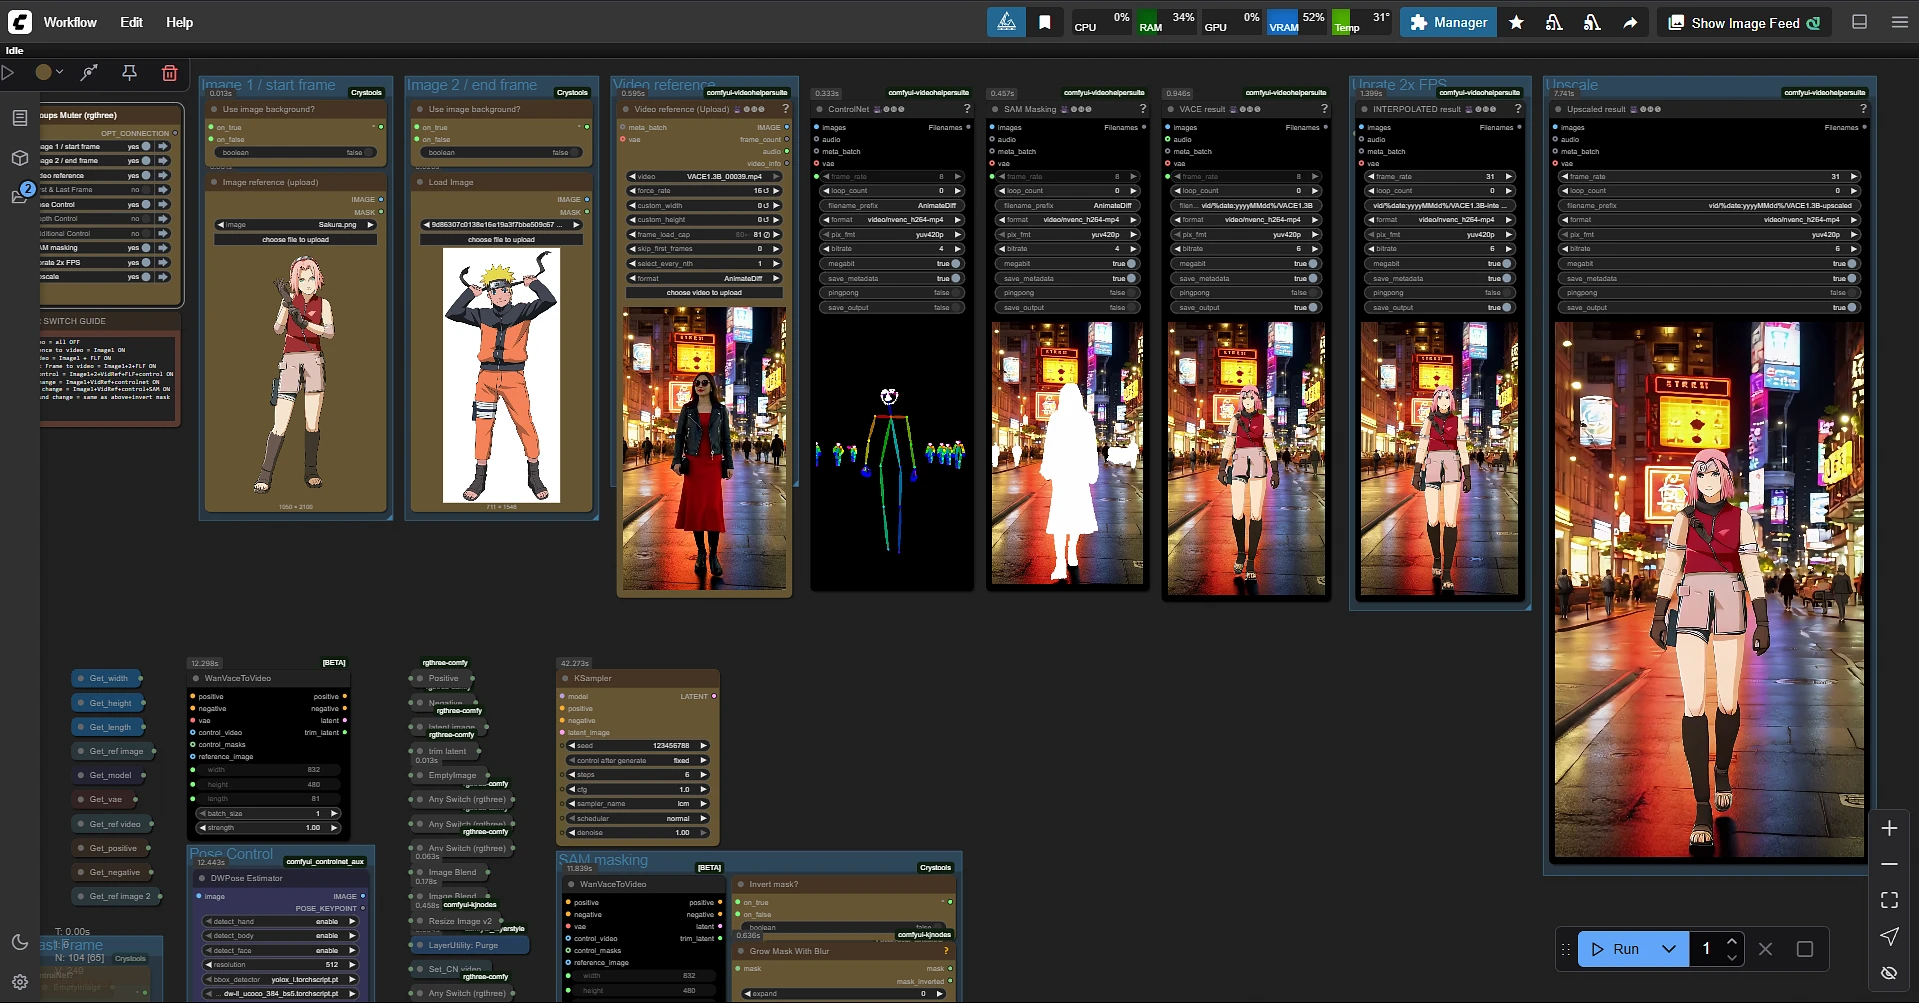This screenshot has height=1003, width=1919.
Task: Click the star favorites icon near Manager
Action: pos(1516,22)
